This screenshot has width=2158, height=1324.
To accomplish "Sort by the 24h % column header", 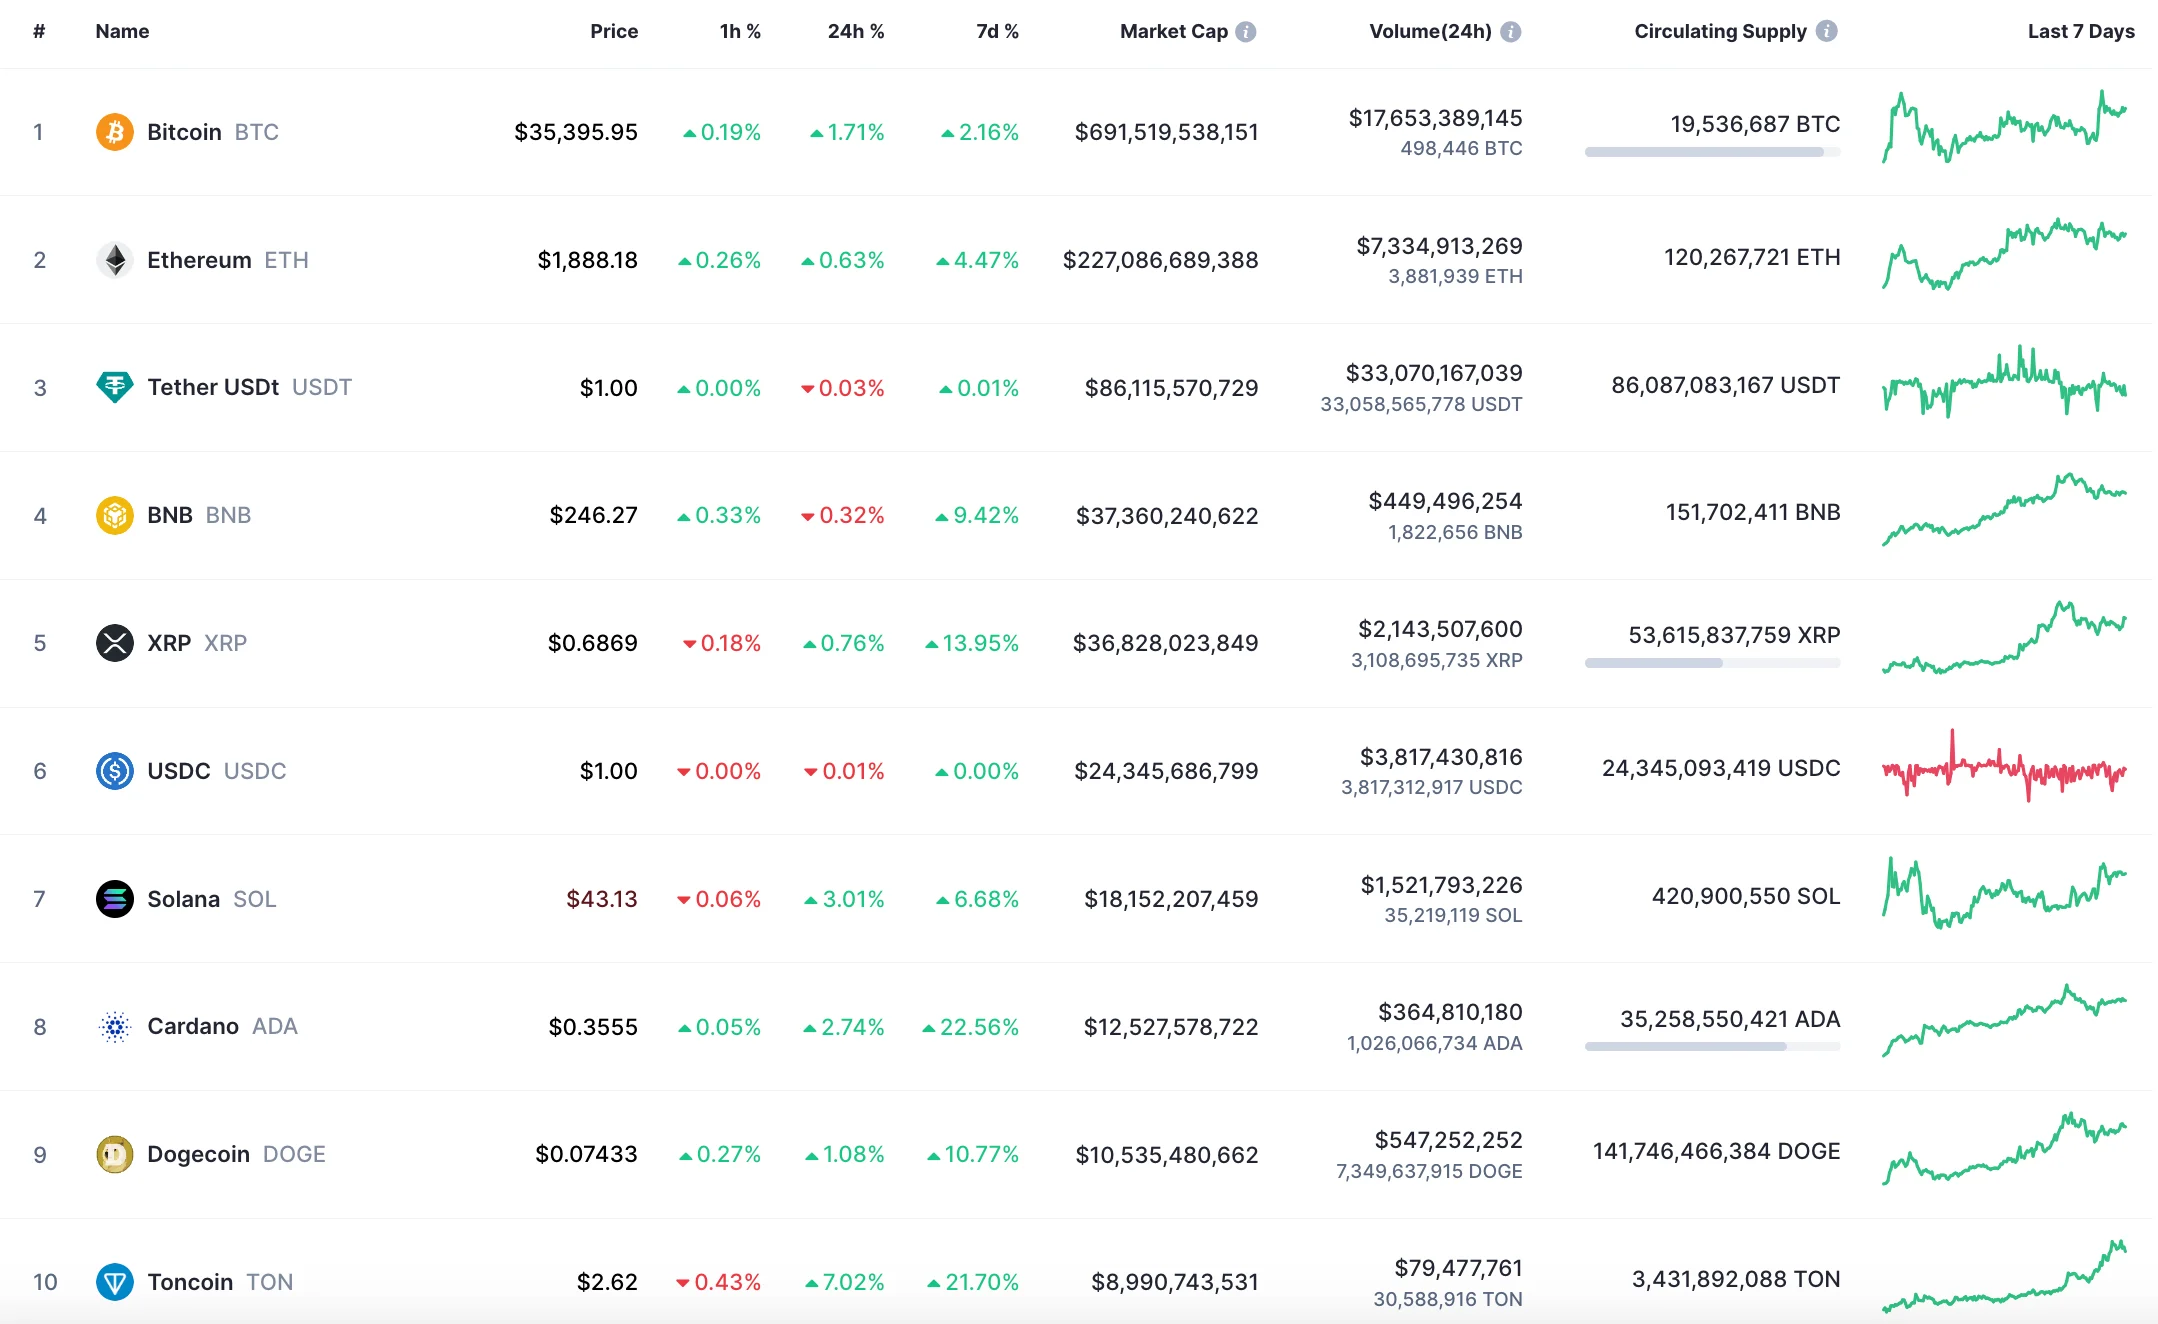I will pyautogui.click(x=855, y=32).
